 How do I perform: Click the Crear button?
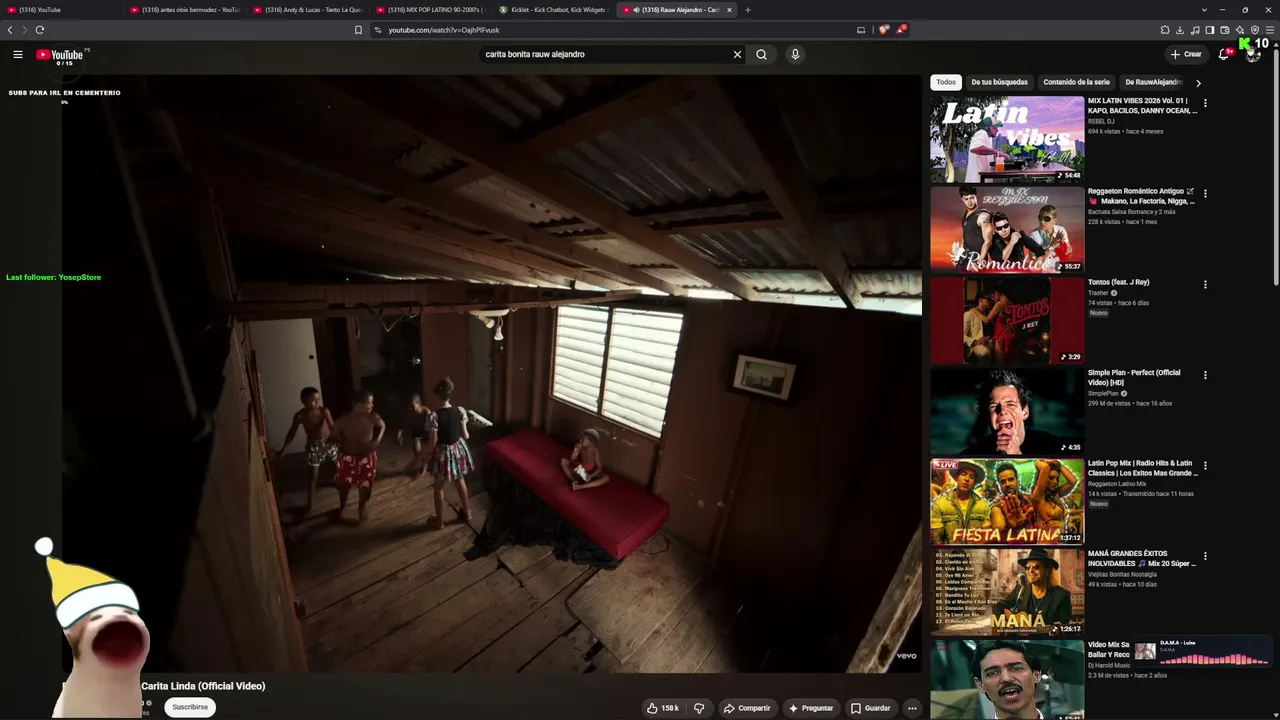[x=1186, y=54]
